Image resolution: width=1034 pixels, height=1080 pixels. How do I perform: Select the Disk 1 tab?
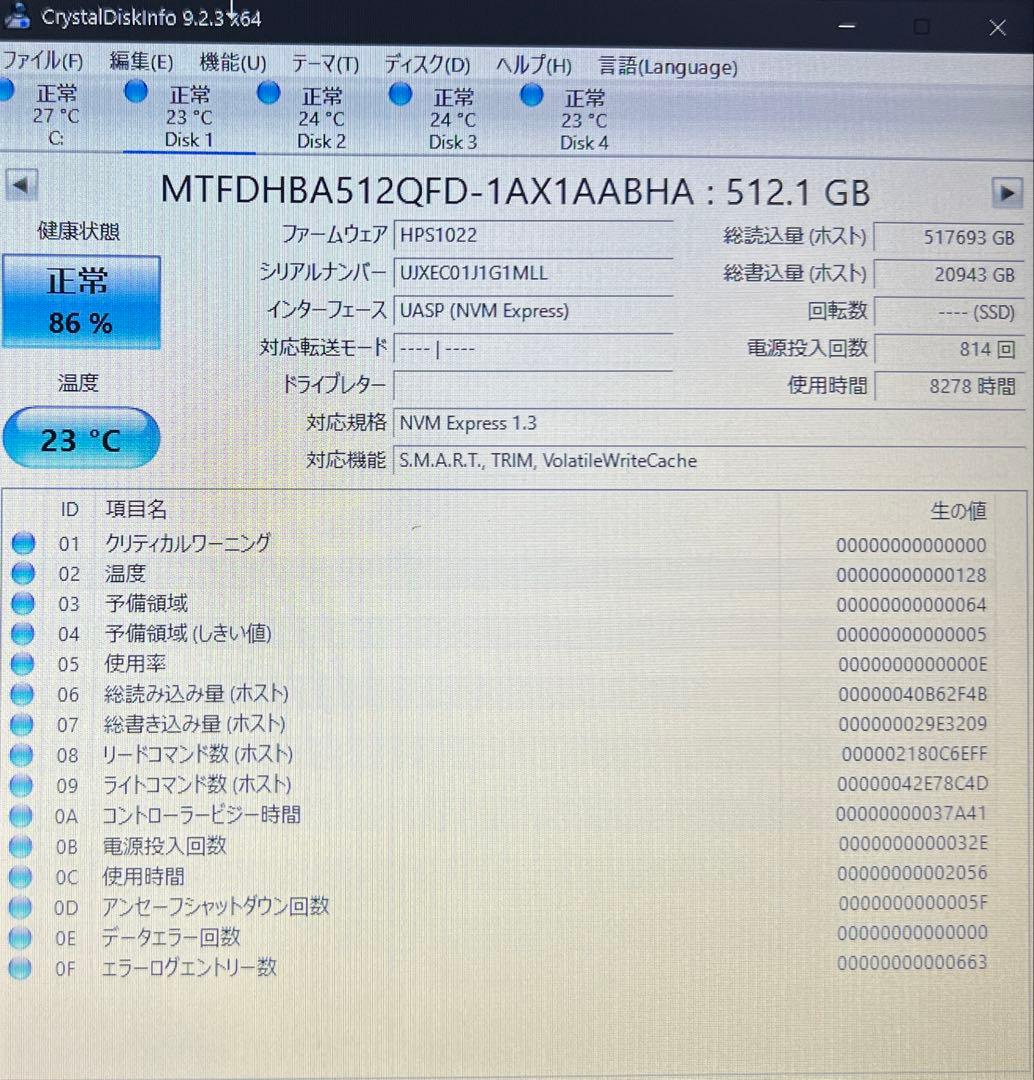pos(189,116)
